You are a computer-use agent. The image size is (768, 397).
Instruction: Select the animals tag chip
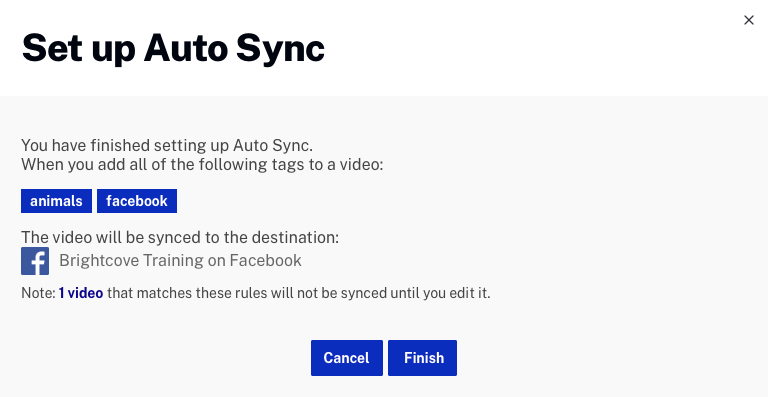point(56,201)
